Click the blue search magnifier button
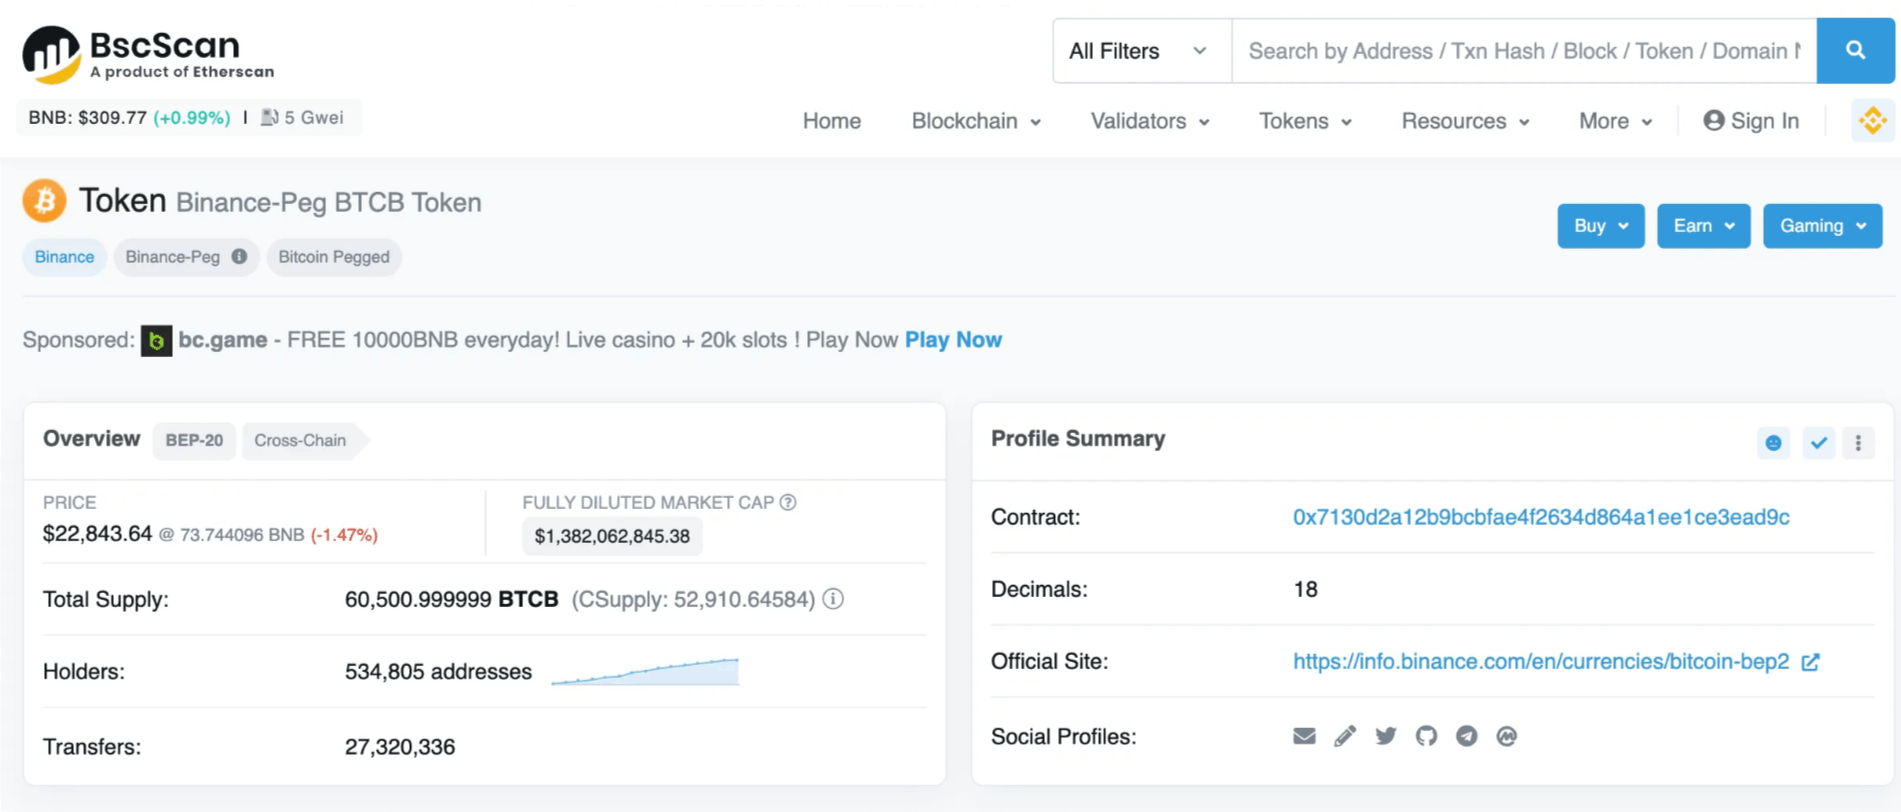 click(1854, 50)
